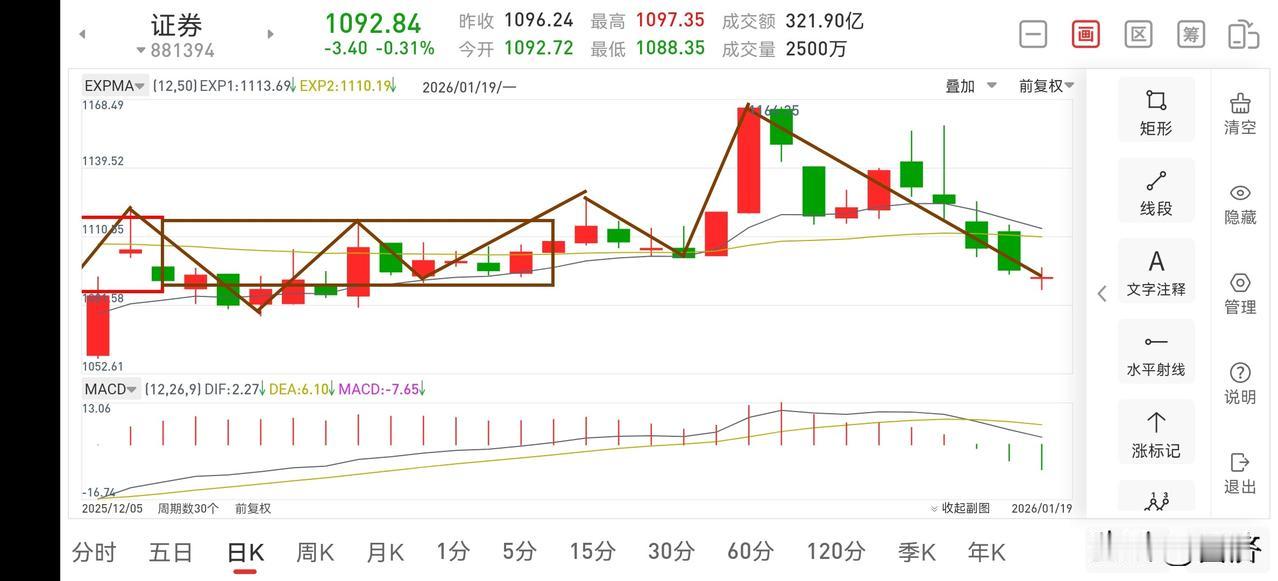1278x581 pixels.
Task: Select the 矩形 rectangle drawing tool
Action: 1156,111
